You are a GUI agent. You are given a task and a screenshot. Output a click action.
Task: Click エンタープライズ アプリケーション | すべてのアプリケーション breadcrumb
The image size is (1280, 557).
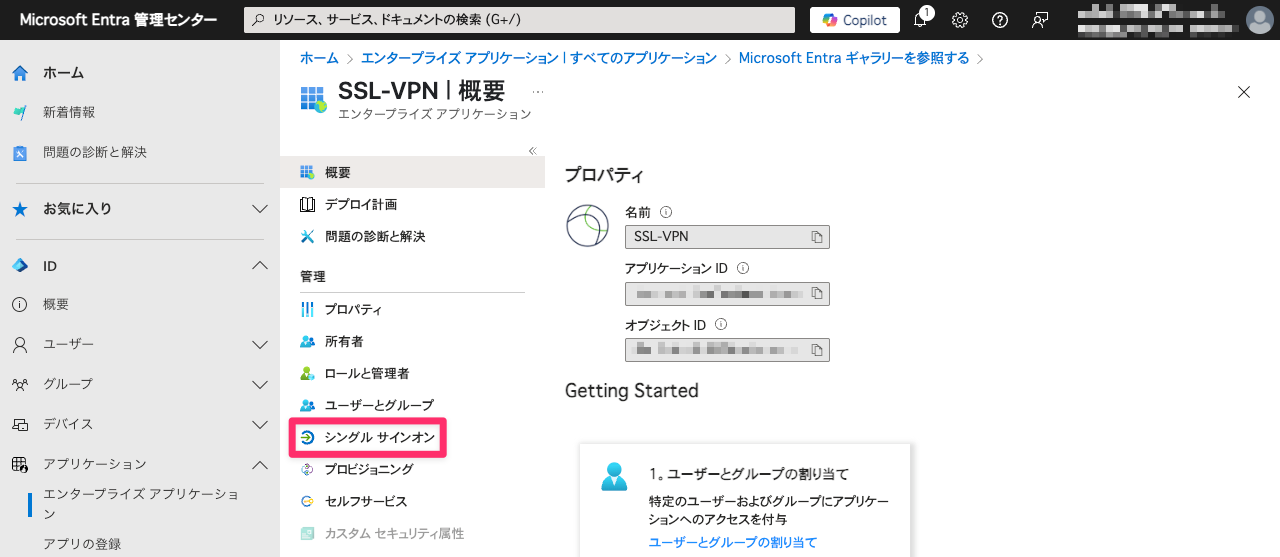point(539,58)
